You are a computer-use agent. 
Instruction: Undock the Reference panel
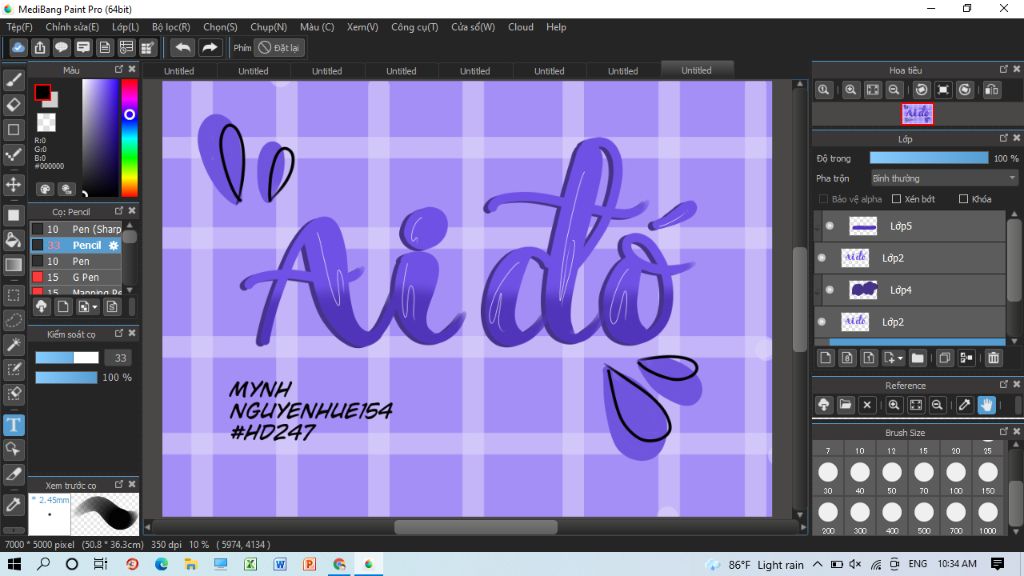pyautogui.click(x=1004, y=385)
